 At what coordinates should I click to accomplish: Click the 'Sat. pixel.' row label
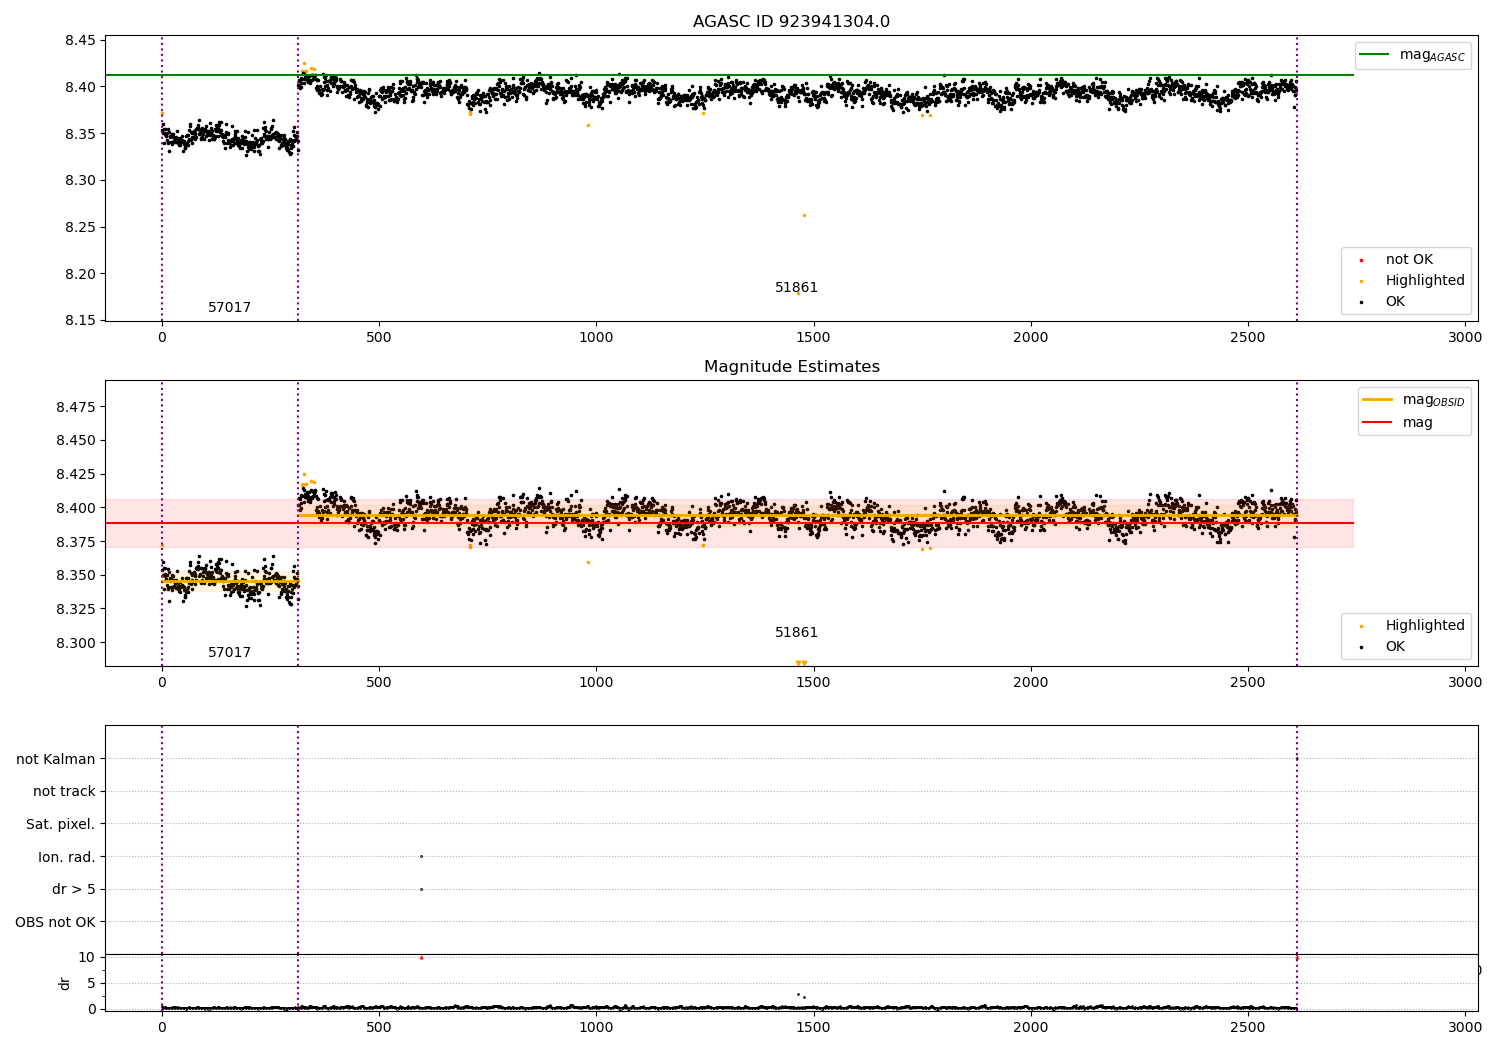(61, 825)
